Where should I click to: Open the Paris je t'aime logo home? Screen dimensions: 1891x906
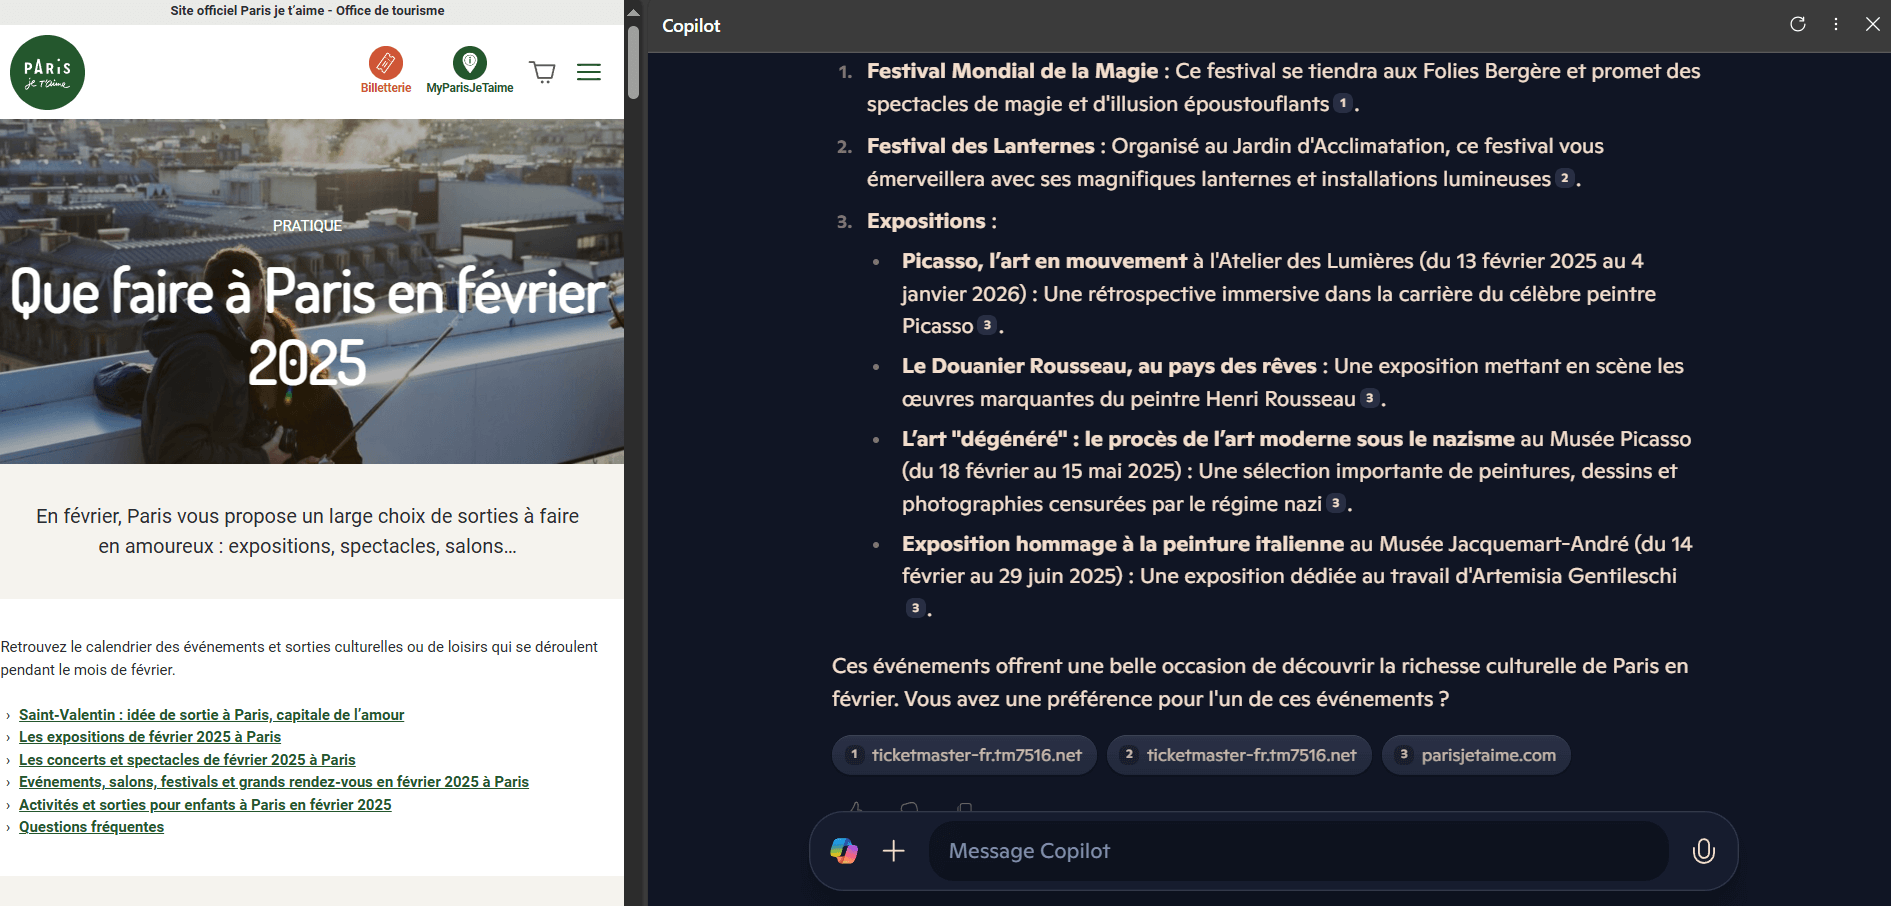coord(47,72)
